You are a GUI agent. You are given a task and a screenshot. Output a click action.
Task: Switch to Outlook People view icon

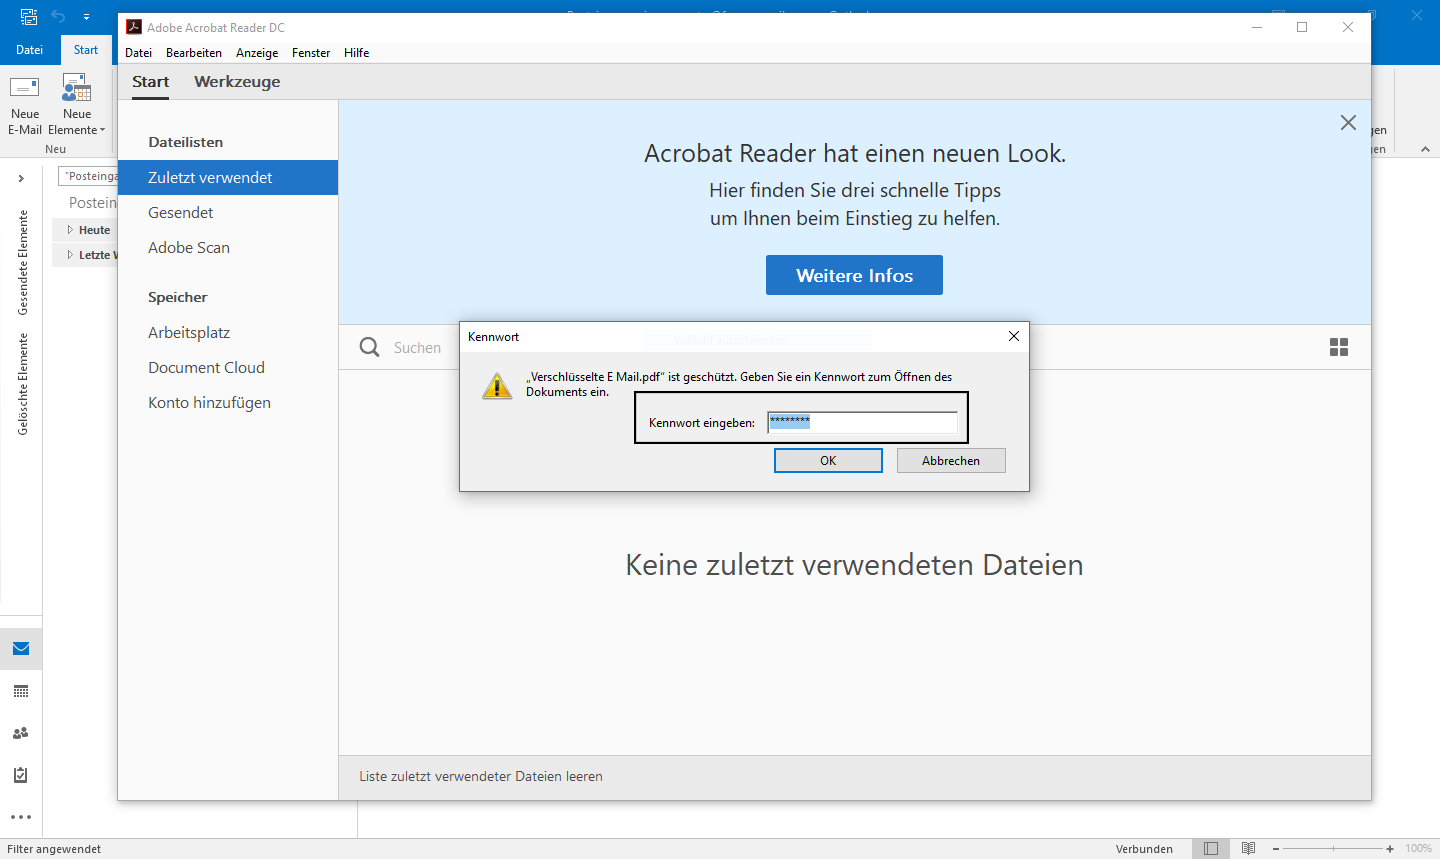coord(21,733)
